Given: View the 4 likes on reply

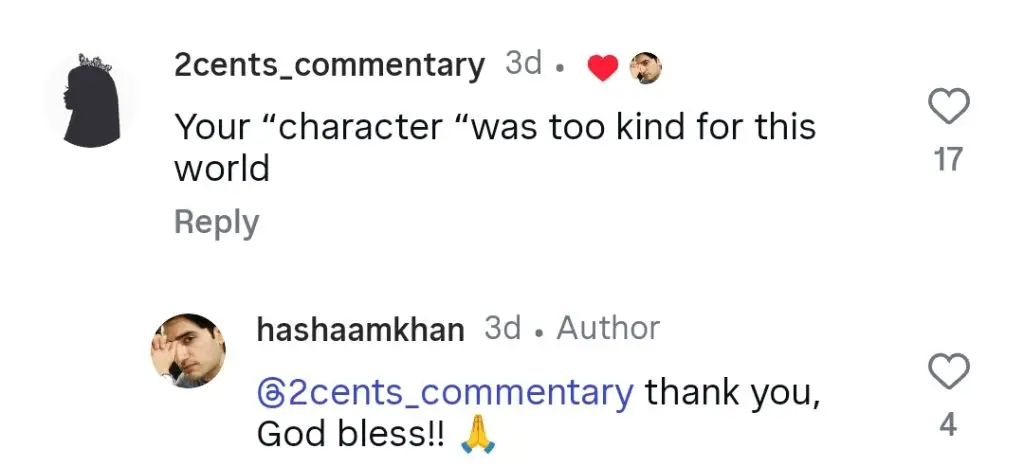Looking at the screenshot, I should 948,426.
